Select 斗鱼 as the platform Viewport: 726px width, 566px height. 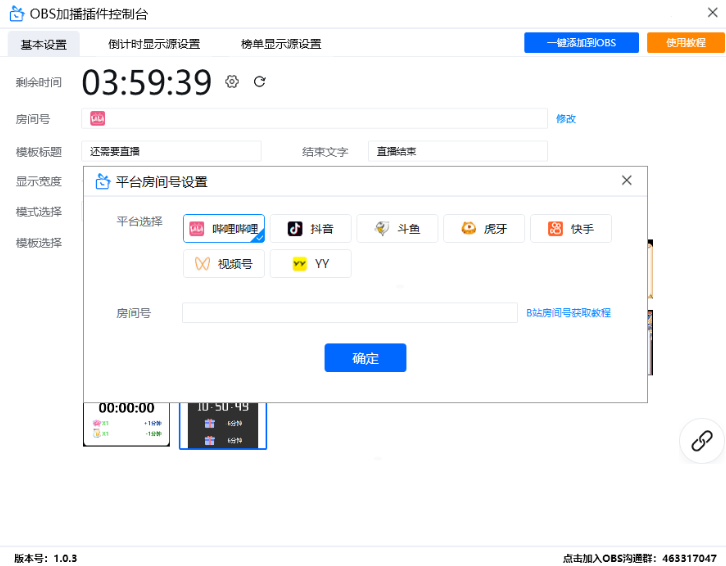(397, 229)
